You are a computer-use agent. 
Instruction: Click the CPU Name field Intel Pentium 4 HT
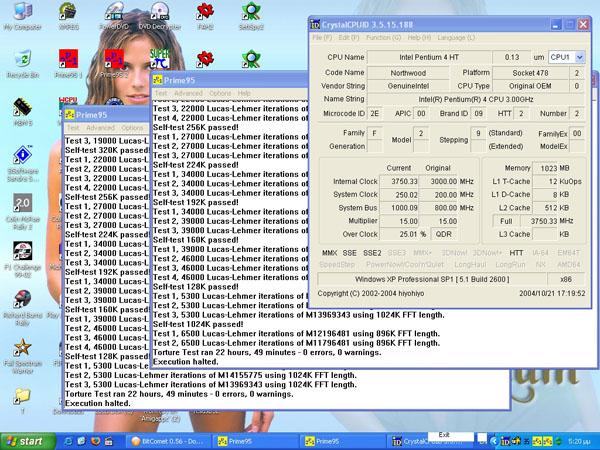click(x=429, y=57)
